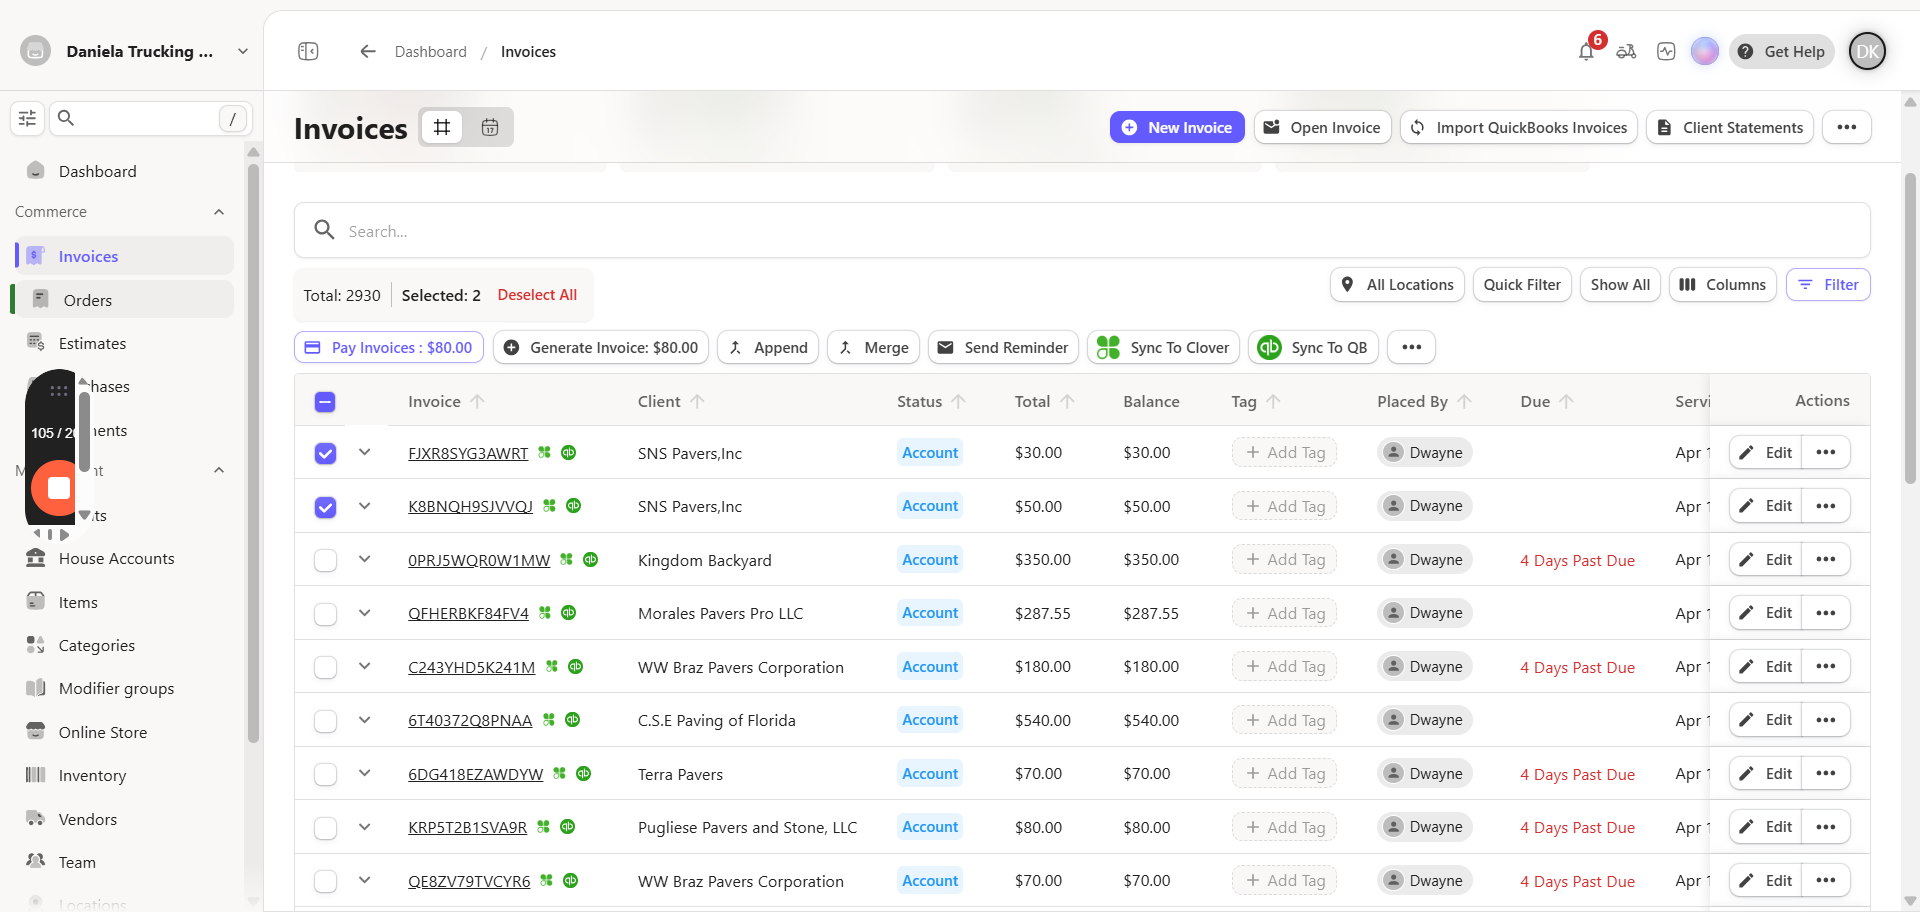The image size is (1920, 912).
Task: Click QuickBooks icon on invoice FJXR8SYG3AWRT
Action: coord(568,452)
